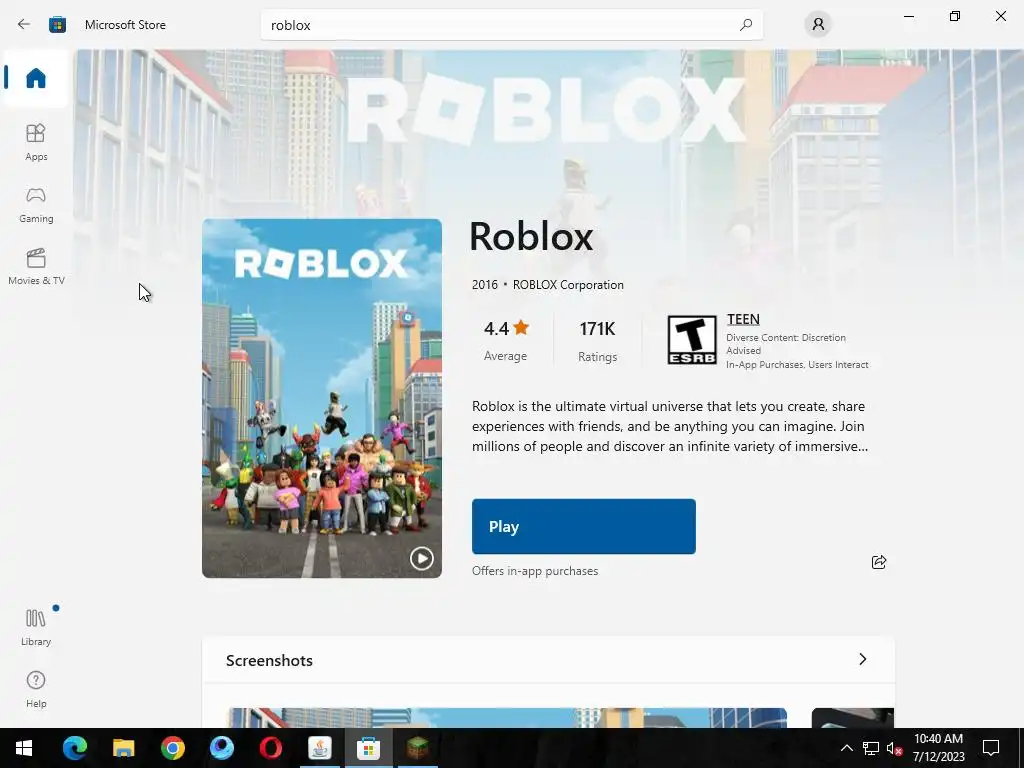The image size is (1024, 768).
Task: Click Offers in-app purchases text
Action: pyautogui.click(x=535, y=571)
